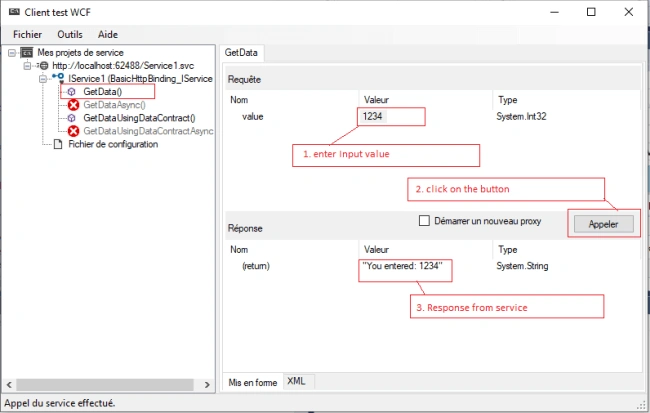650x413 pixels.
Task: Click the Nom column header in Requête
Action: 239,100
